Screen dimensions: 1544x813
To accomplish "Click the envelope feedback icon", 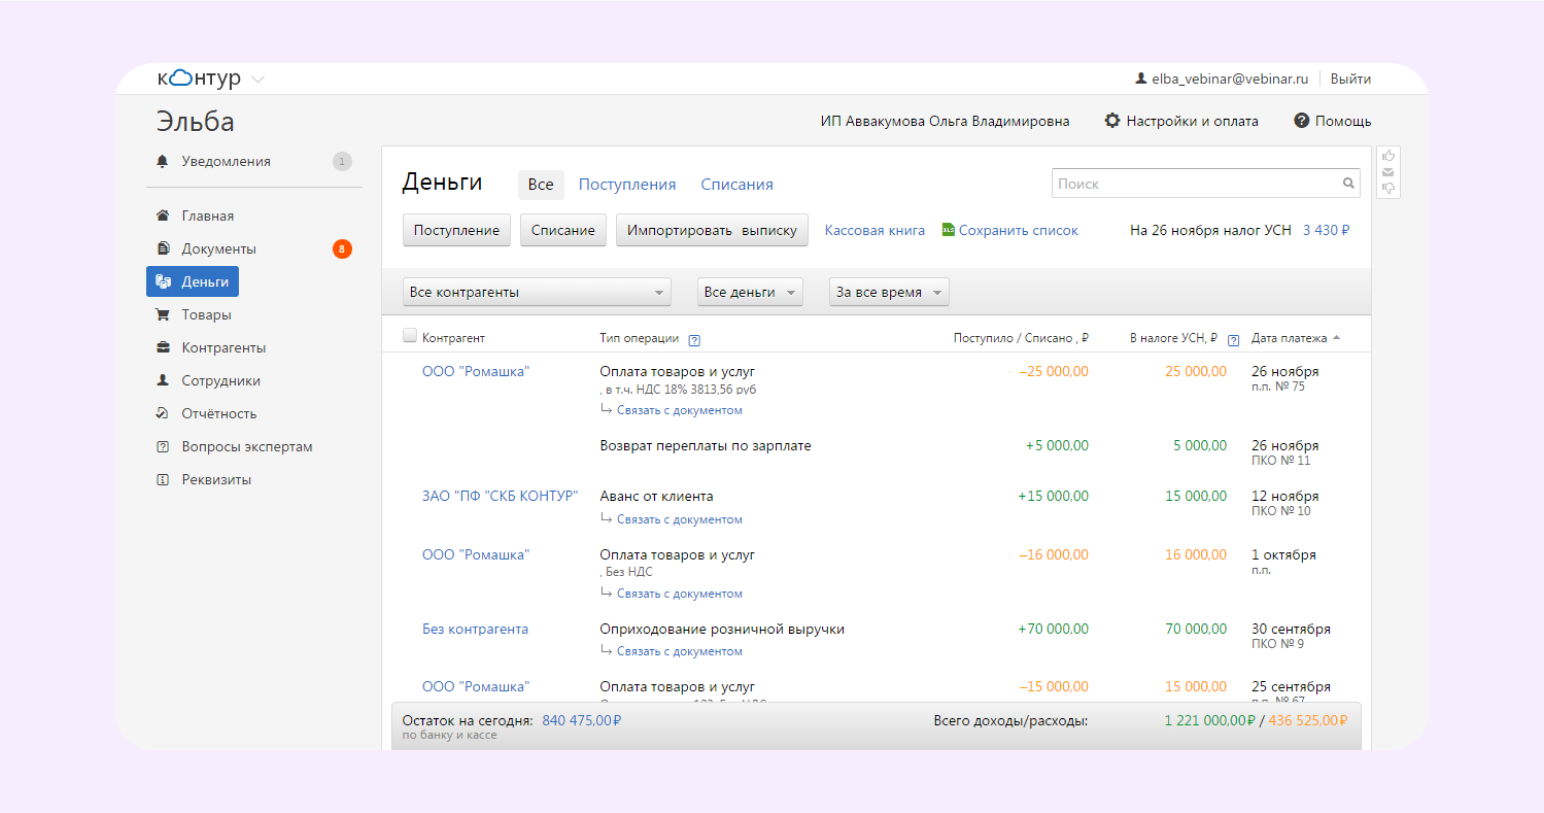I will pos(1388,172).
